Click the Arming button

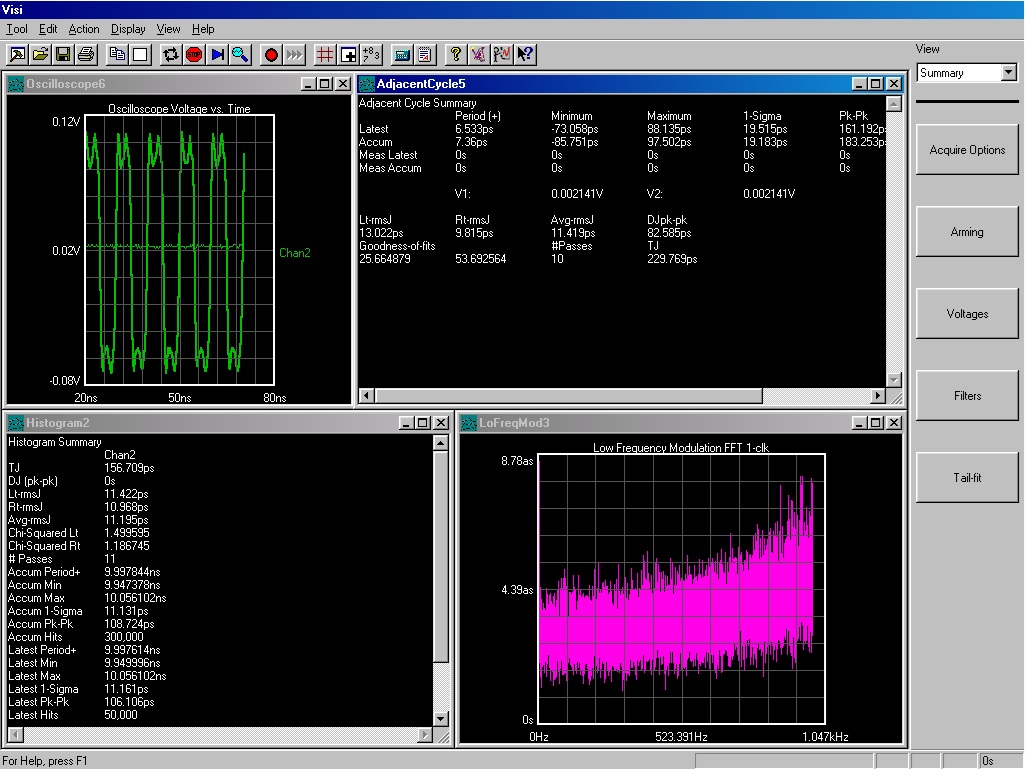967,231
